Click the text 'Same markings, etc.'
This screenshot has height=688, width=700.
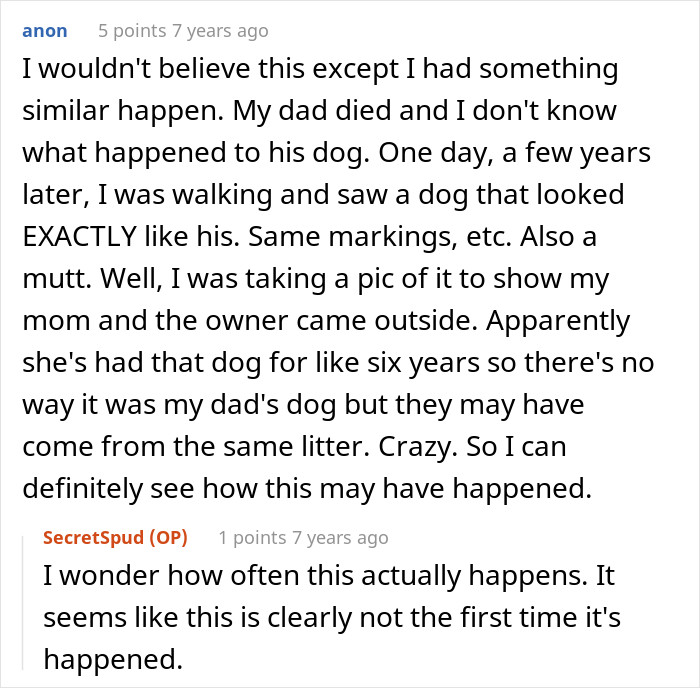379,237
